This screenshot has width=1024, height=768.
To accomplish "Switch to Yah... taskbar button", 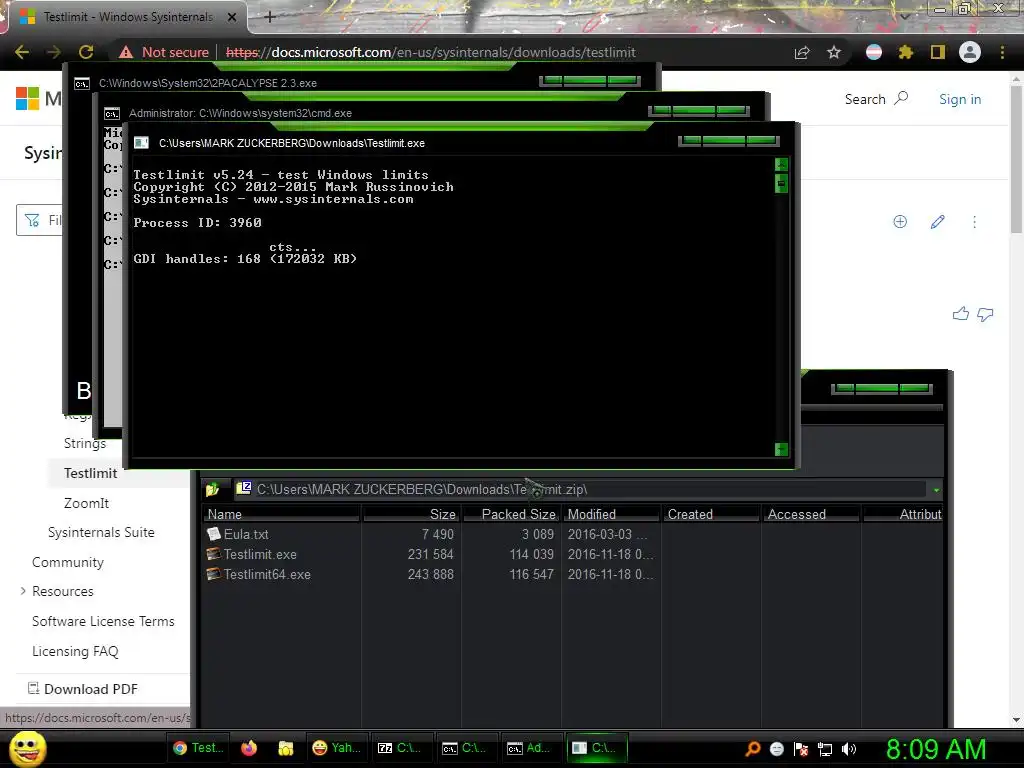I will pos(336,748).
